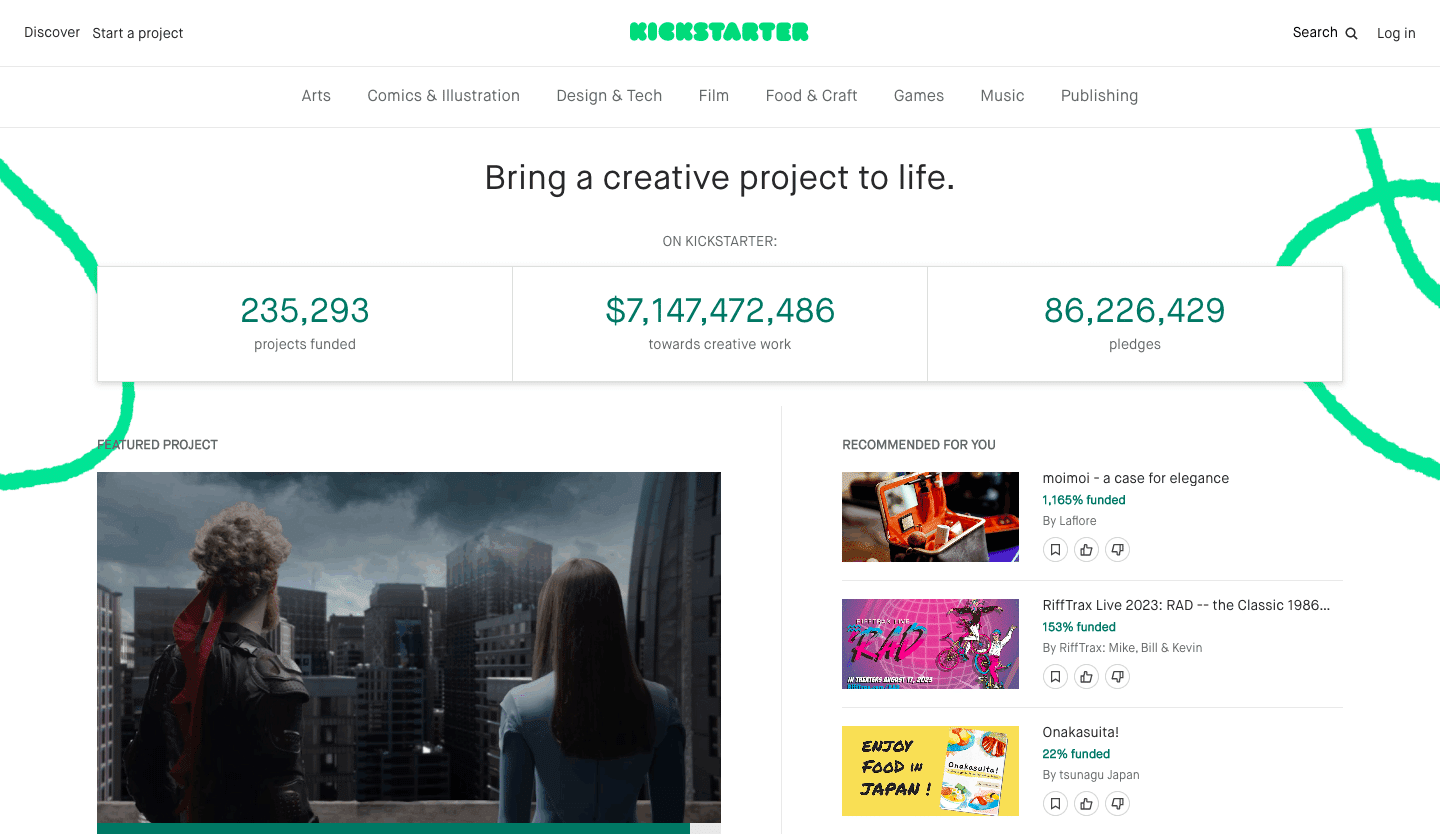Click the featured project image
The width and height of the screenshot is (1440, 834).
click(409, 648)
